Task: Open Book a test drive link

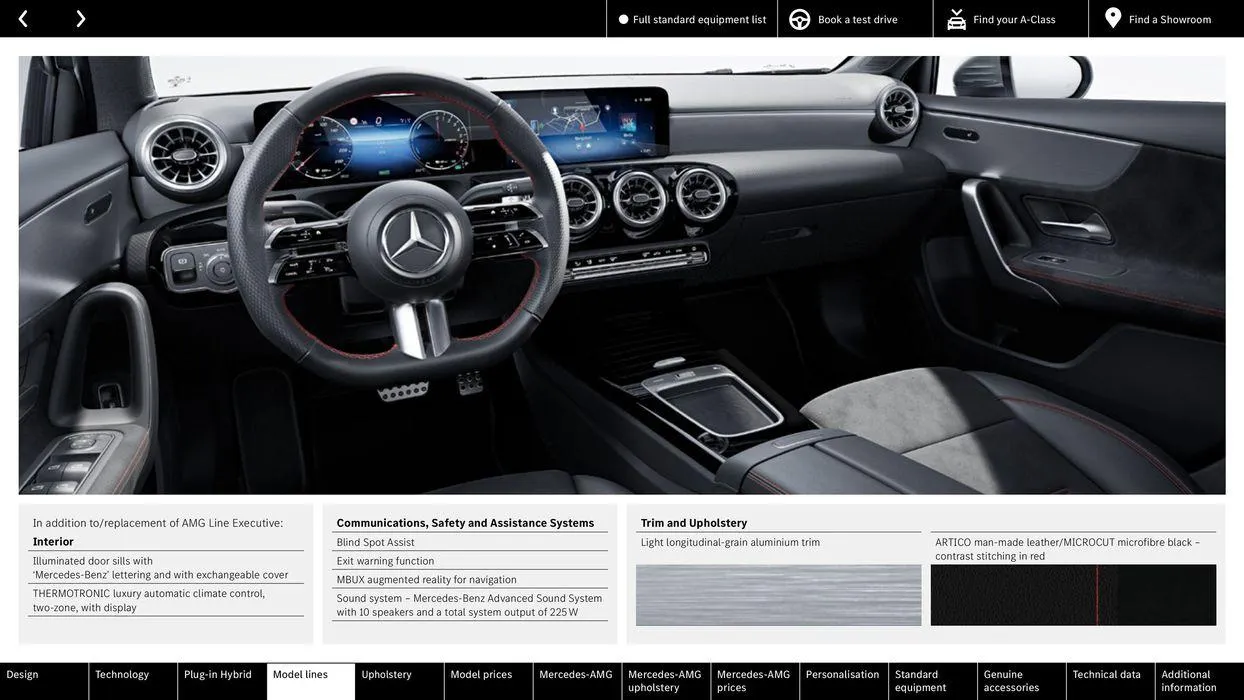Action: coord(857,19)
